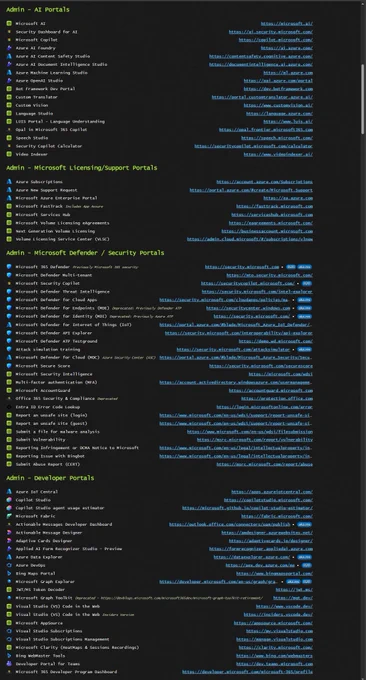
Task: Open the contentsafety.cognitive.azure.com link
Action: (x=261, y=56)
